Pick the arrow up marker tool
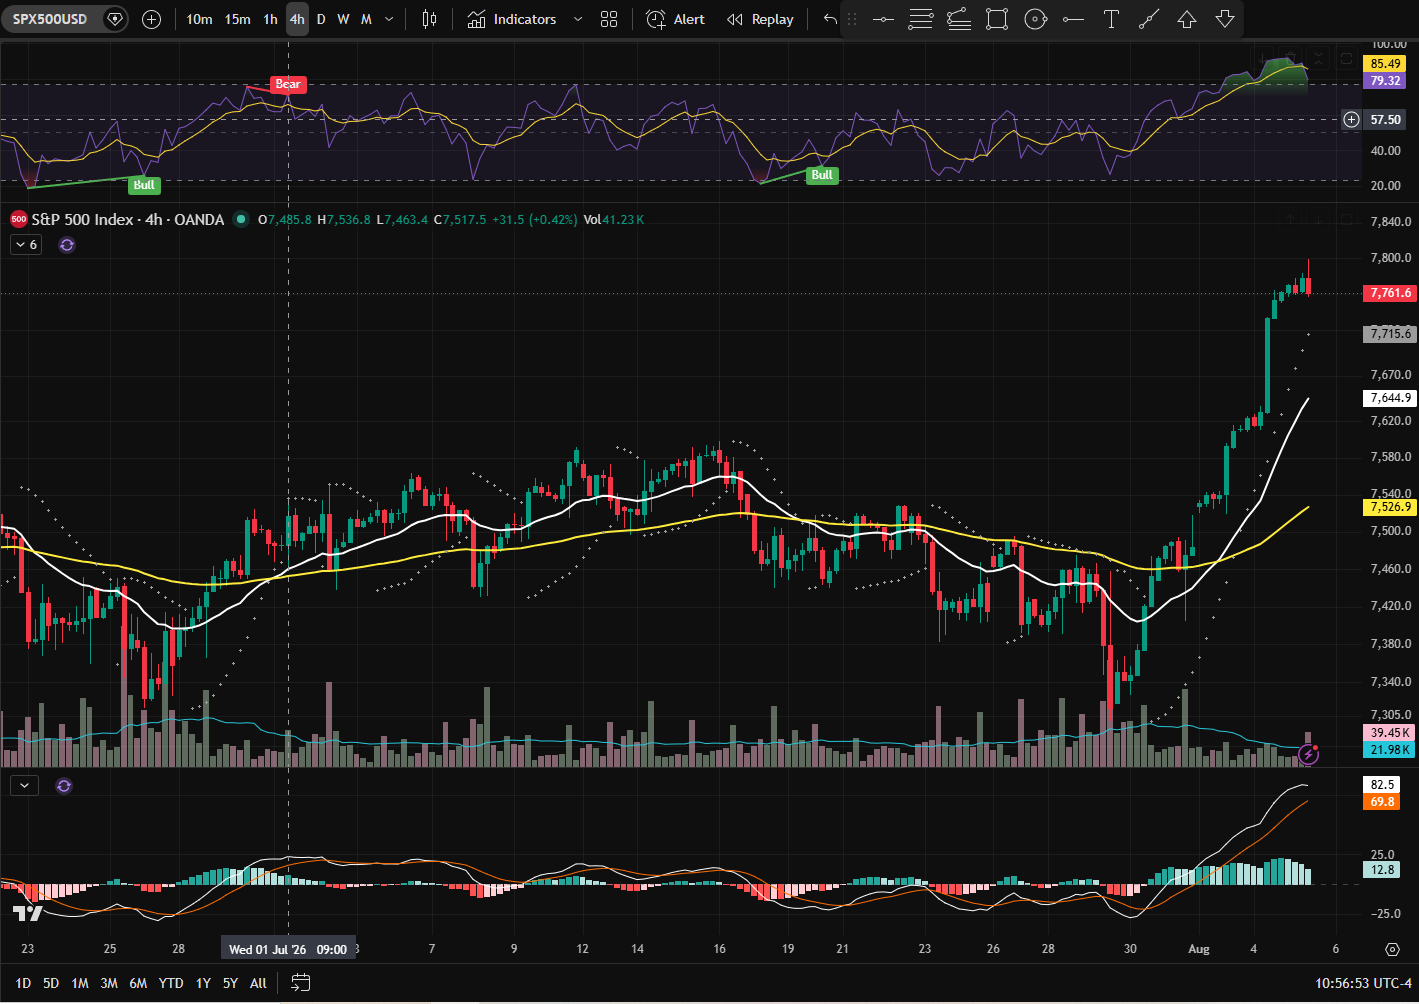The width and height of the screenshot is (1419, 1004). (x=1187, y=19)
